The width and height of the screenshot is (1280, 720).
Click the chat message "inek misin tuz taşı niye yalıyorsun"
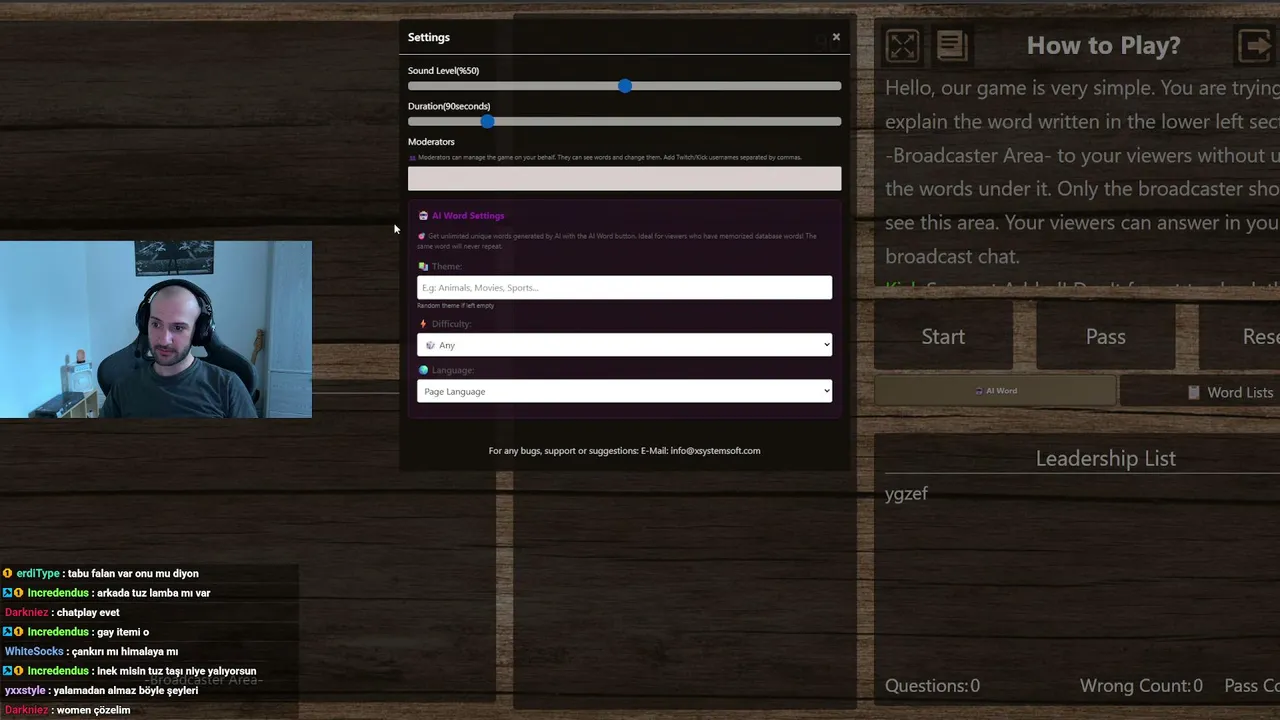176,671
